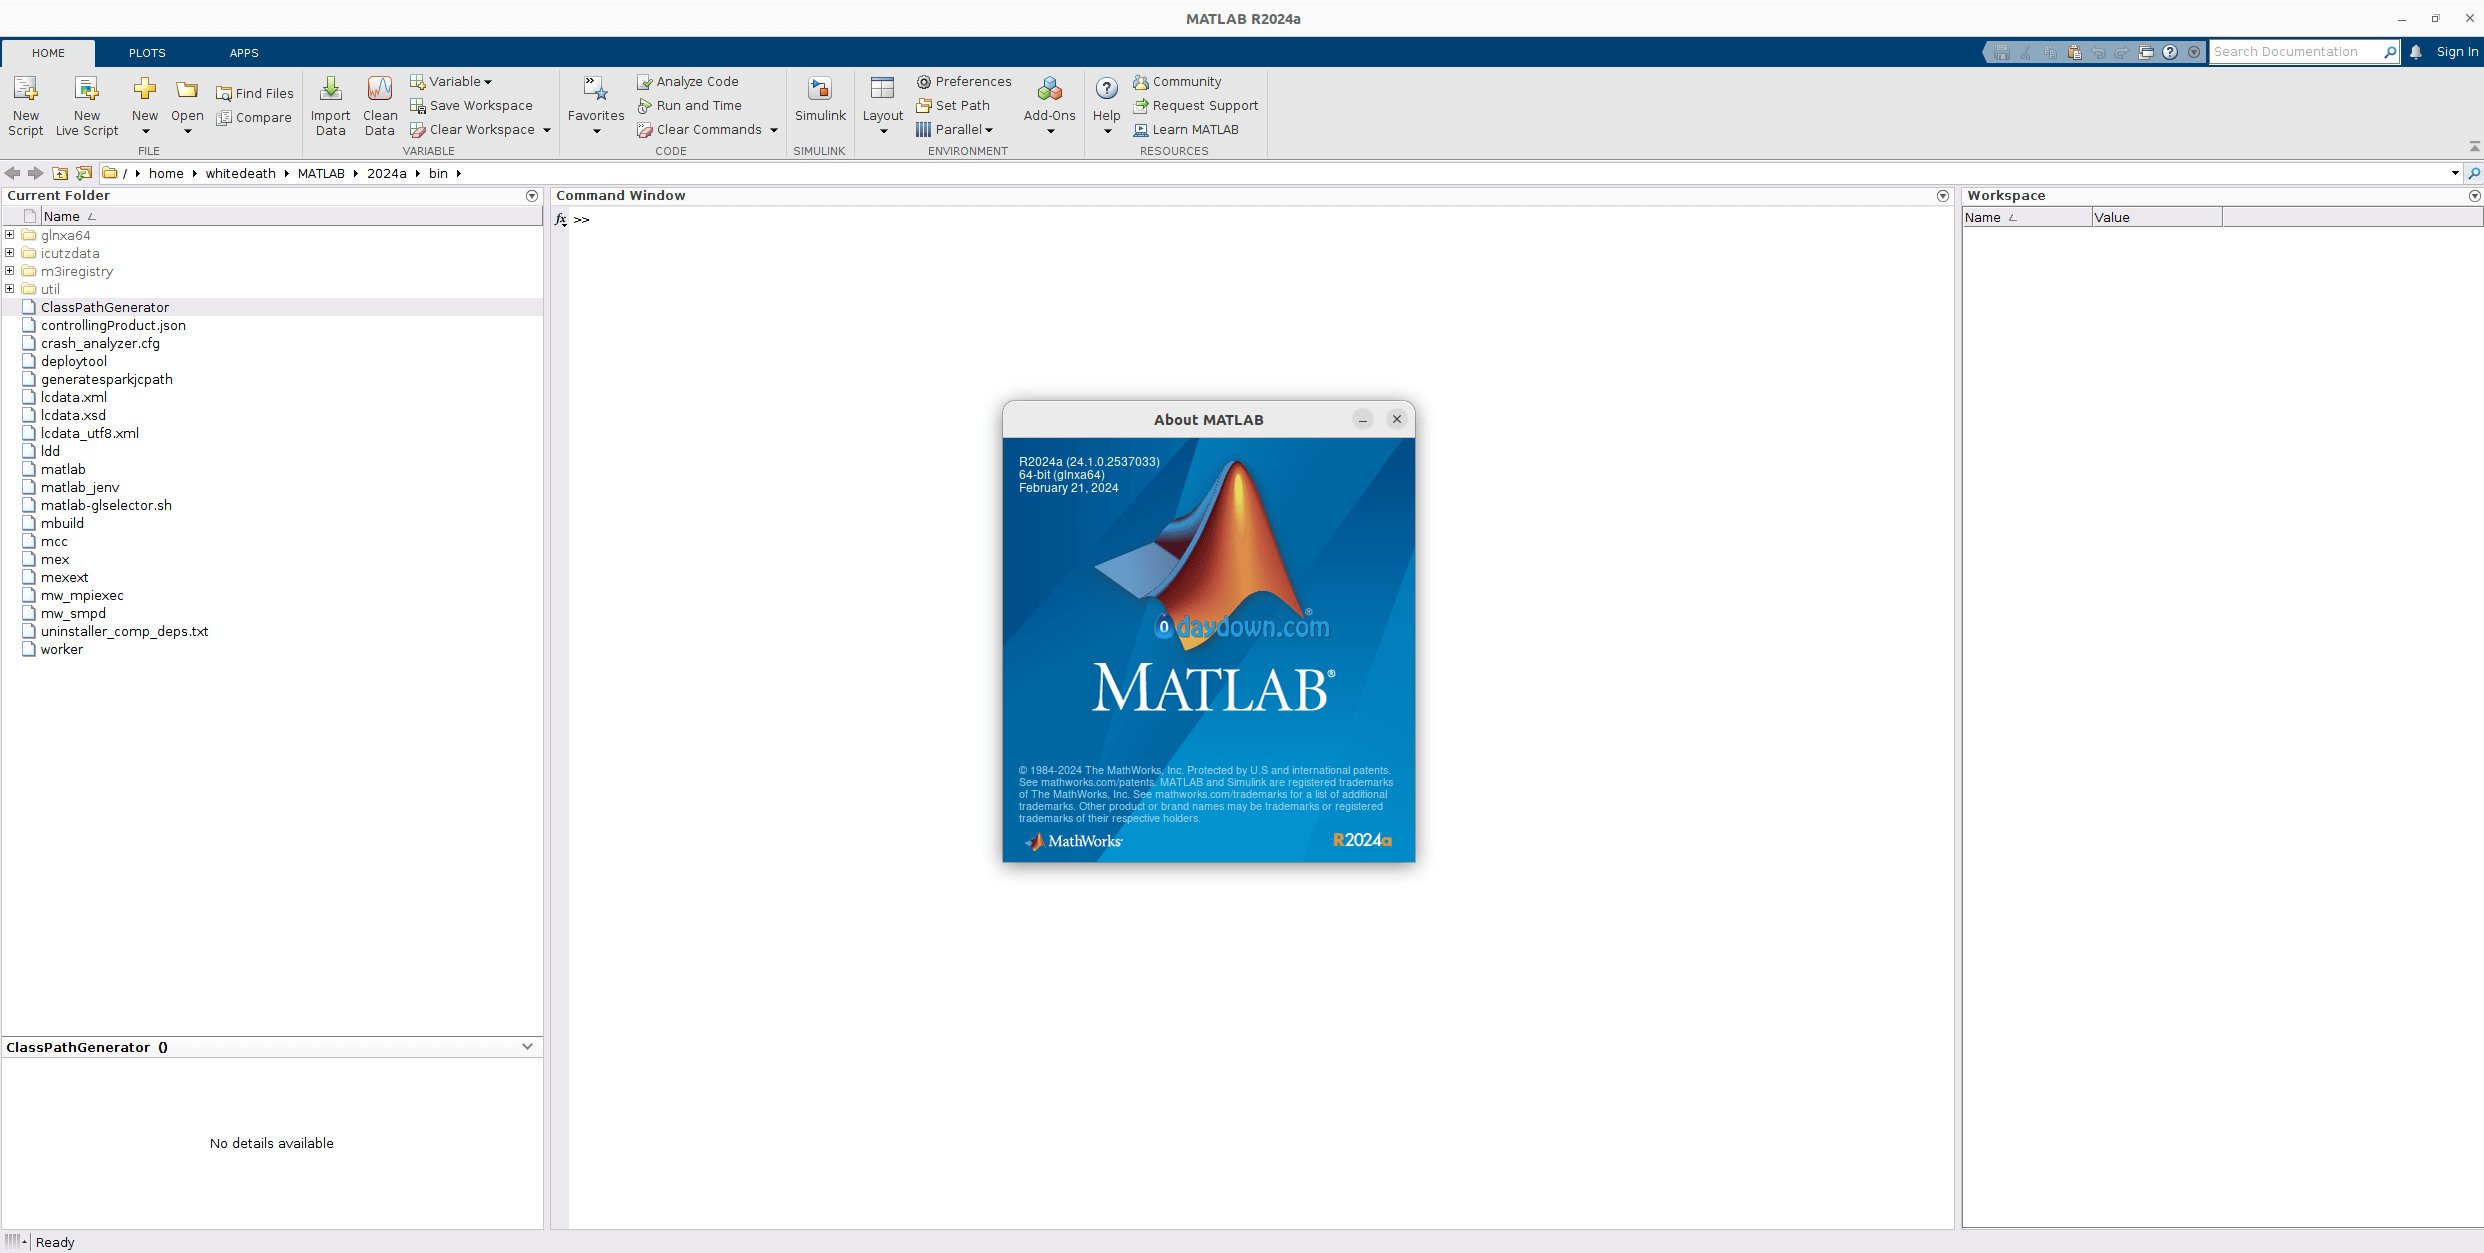Click Set Path
The image size is (2484, 1253).
pos(953,105)
